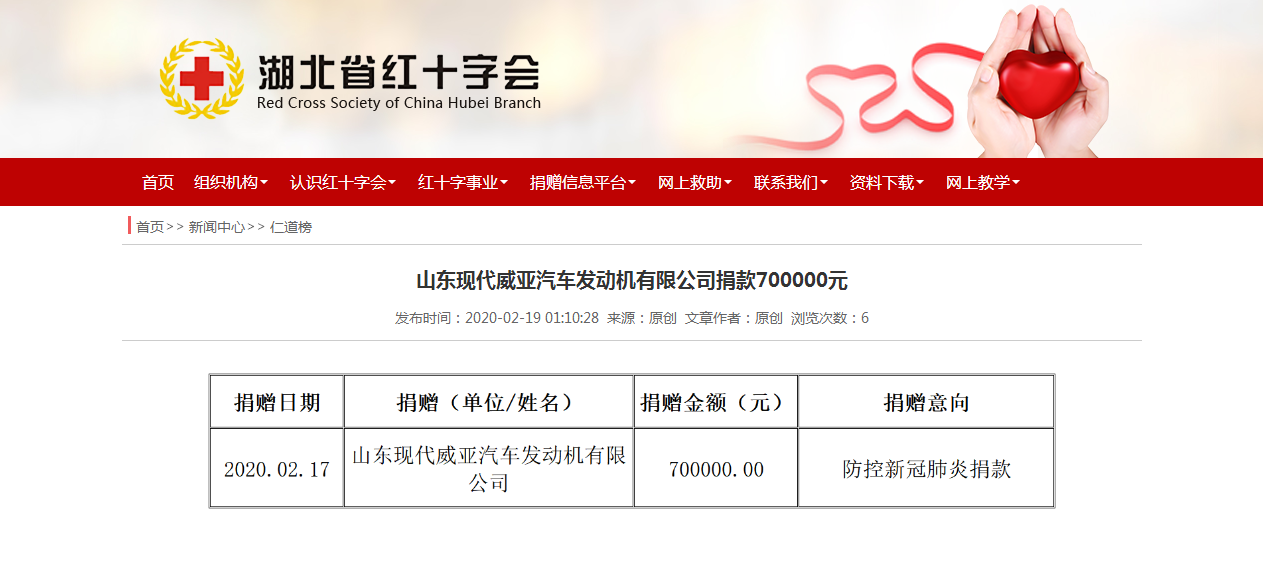This screenshot has height=574, width=1263.
Task: Expand the 联系我们 dropdown menu
Action: tap(791, 183)
